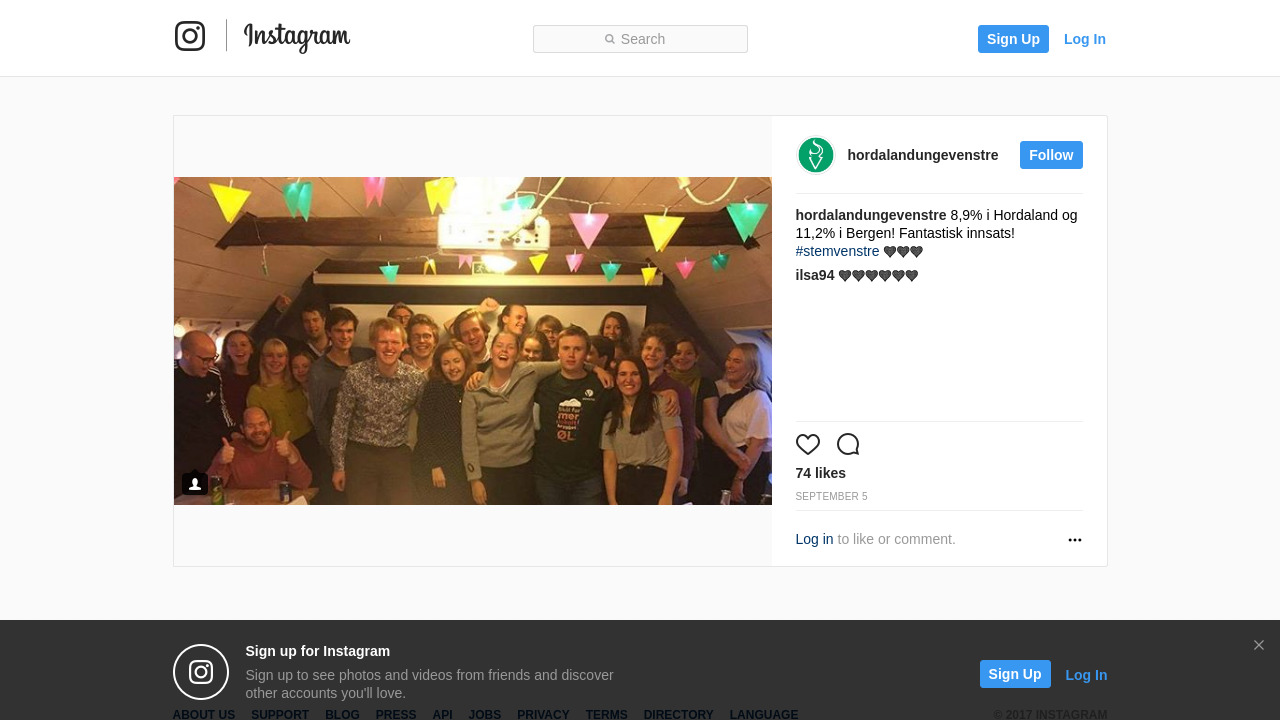Focus the Search field

pyautogui.click(x=640, y=39)
